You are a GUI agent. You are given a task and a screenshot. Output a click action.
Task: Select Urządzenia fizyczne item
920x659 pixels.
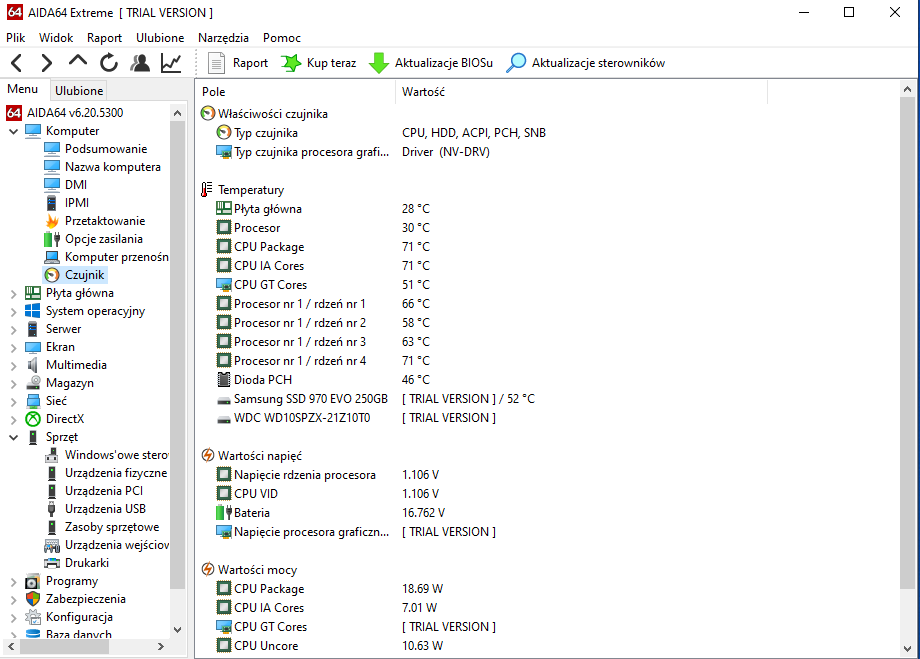tap(116, 473)
